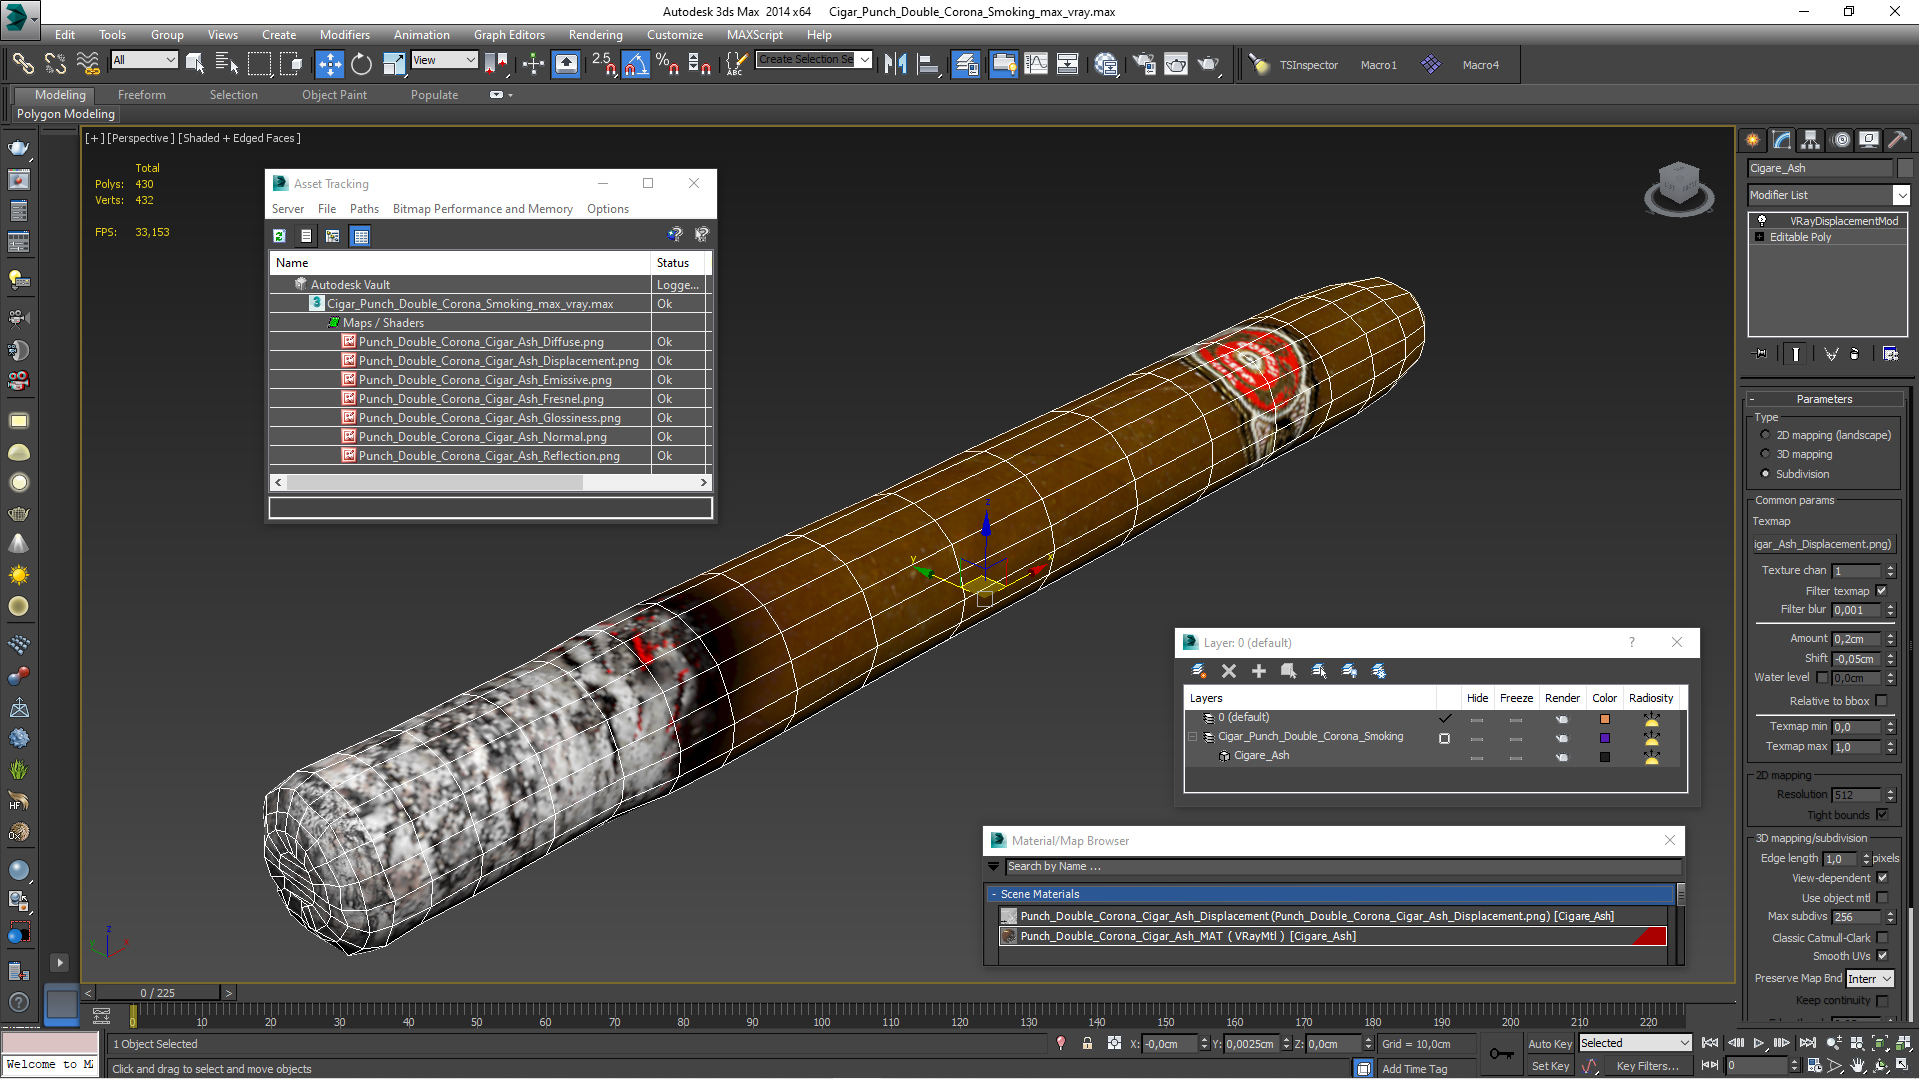Open the Hierarchy command panel tab
This screenshot has width=1920, height=1080.
1811,140
